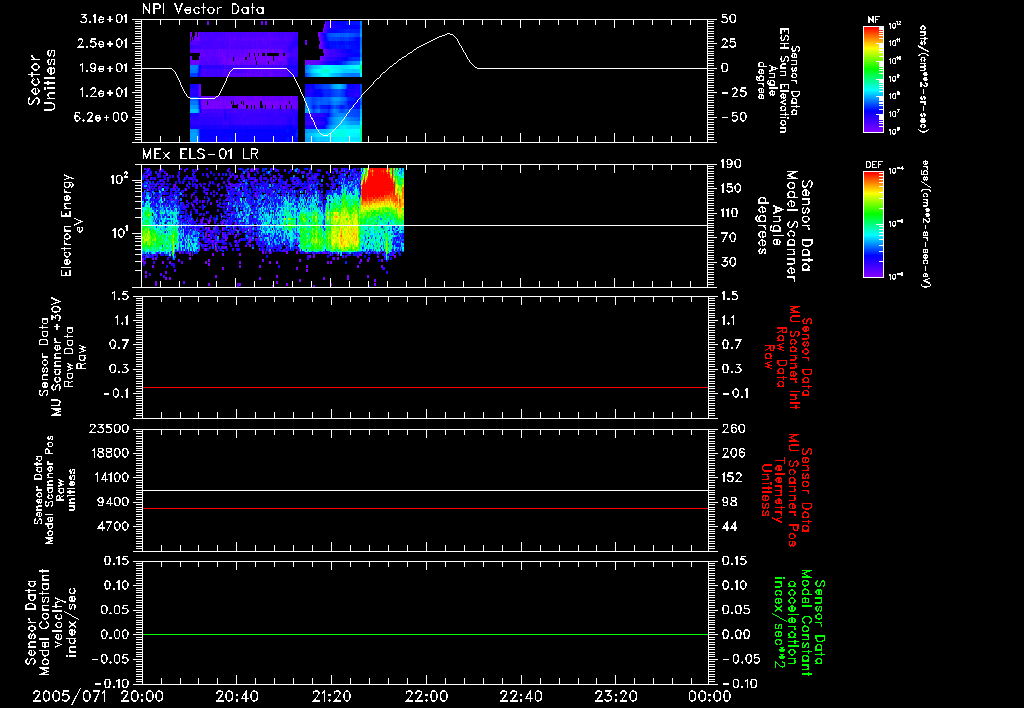Click the red MU Scanner Pos Telemetry label
Screen dimensions: 1024x708
786,491
